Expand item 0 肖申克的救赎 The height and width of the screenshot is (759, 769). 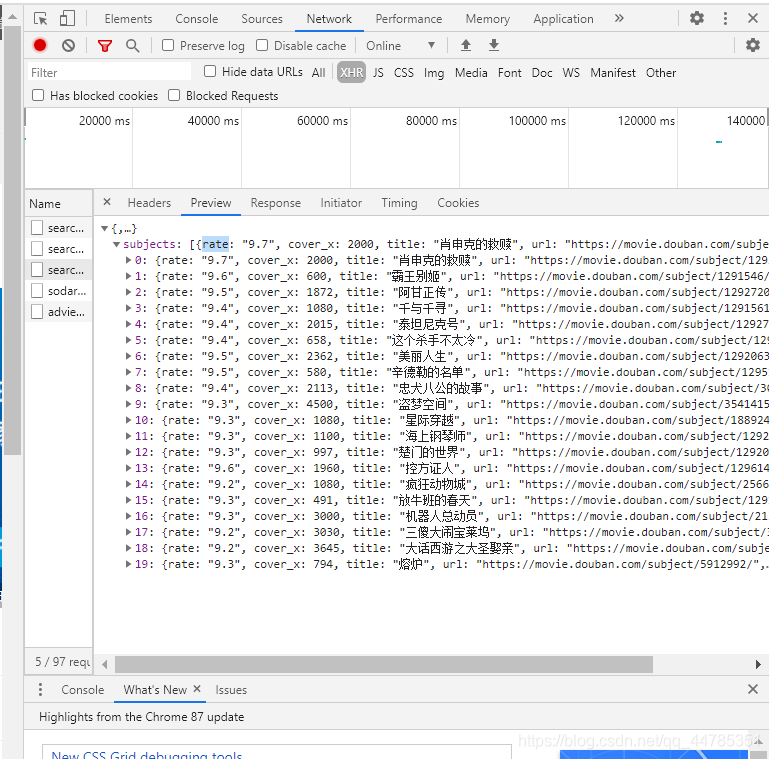pyautogui.click(x=128, y=260)
